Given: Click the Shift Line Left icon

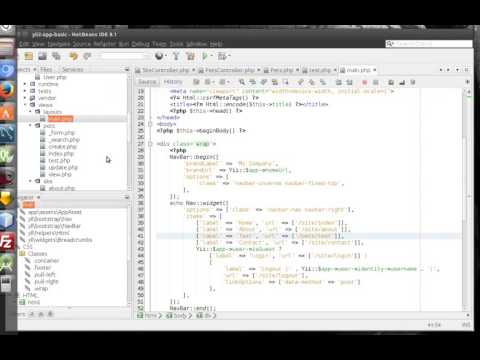Looking at the screenshot, I should coord(338,82).
